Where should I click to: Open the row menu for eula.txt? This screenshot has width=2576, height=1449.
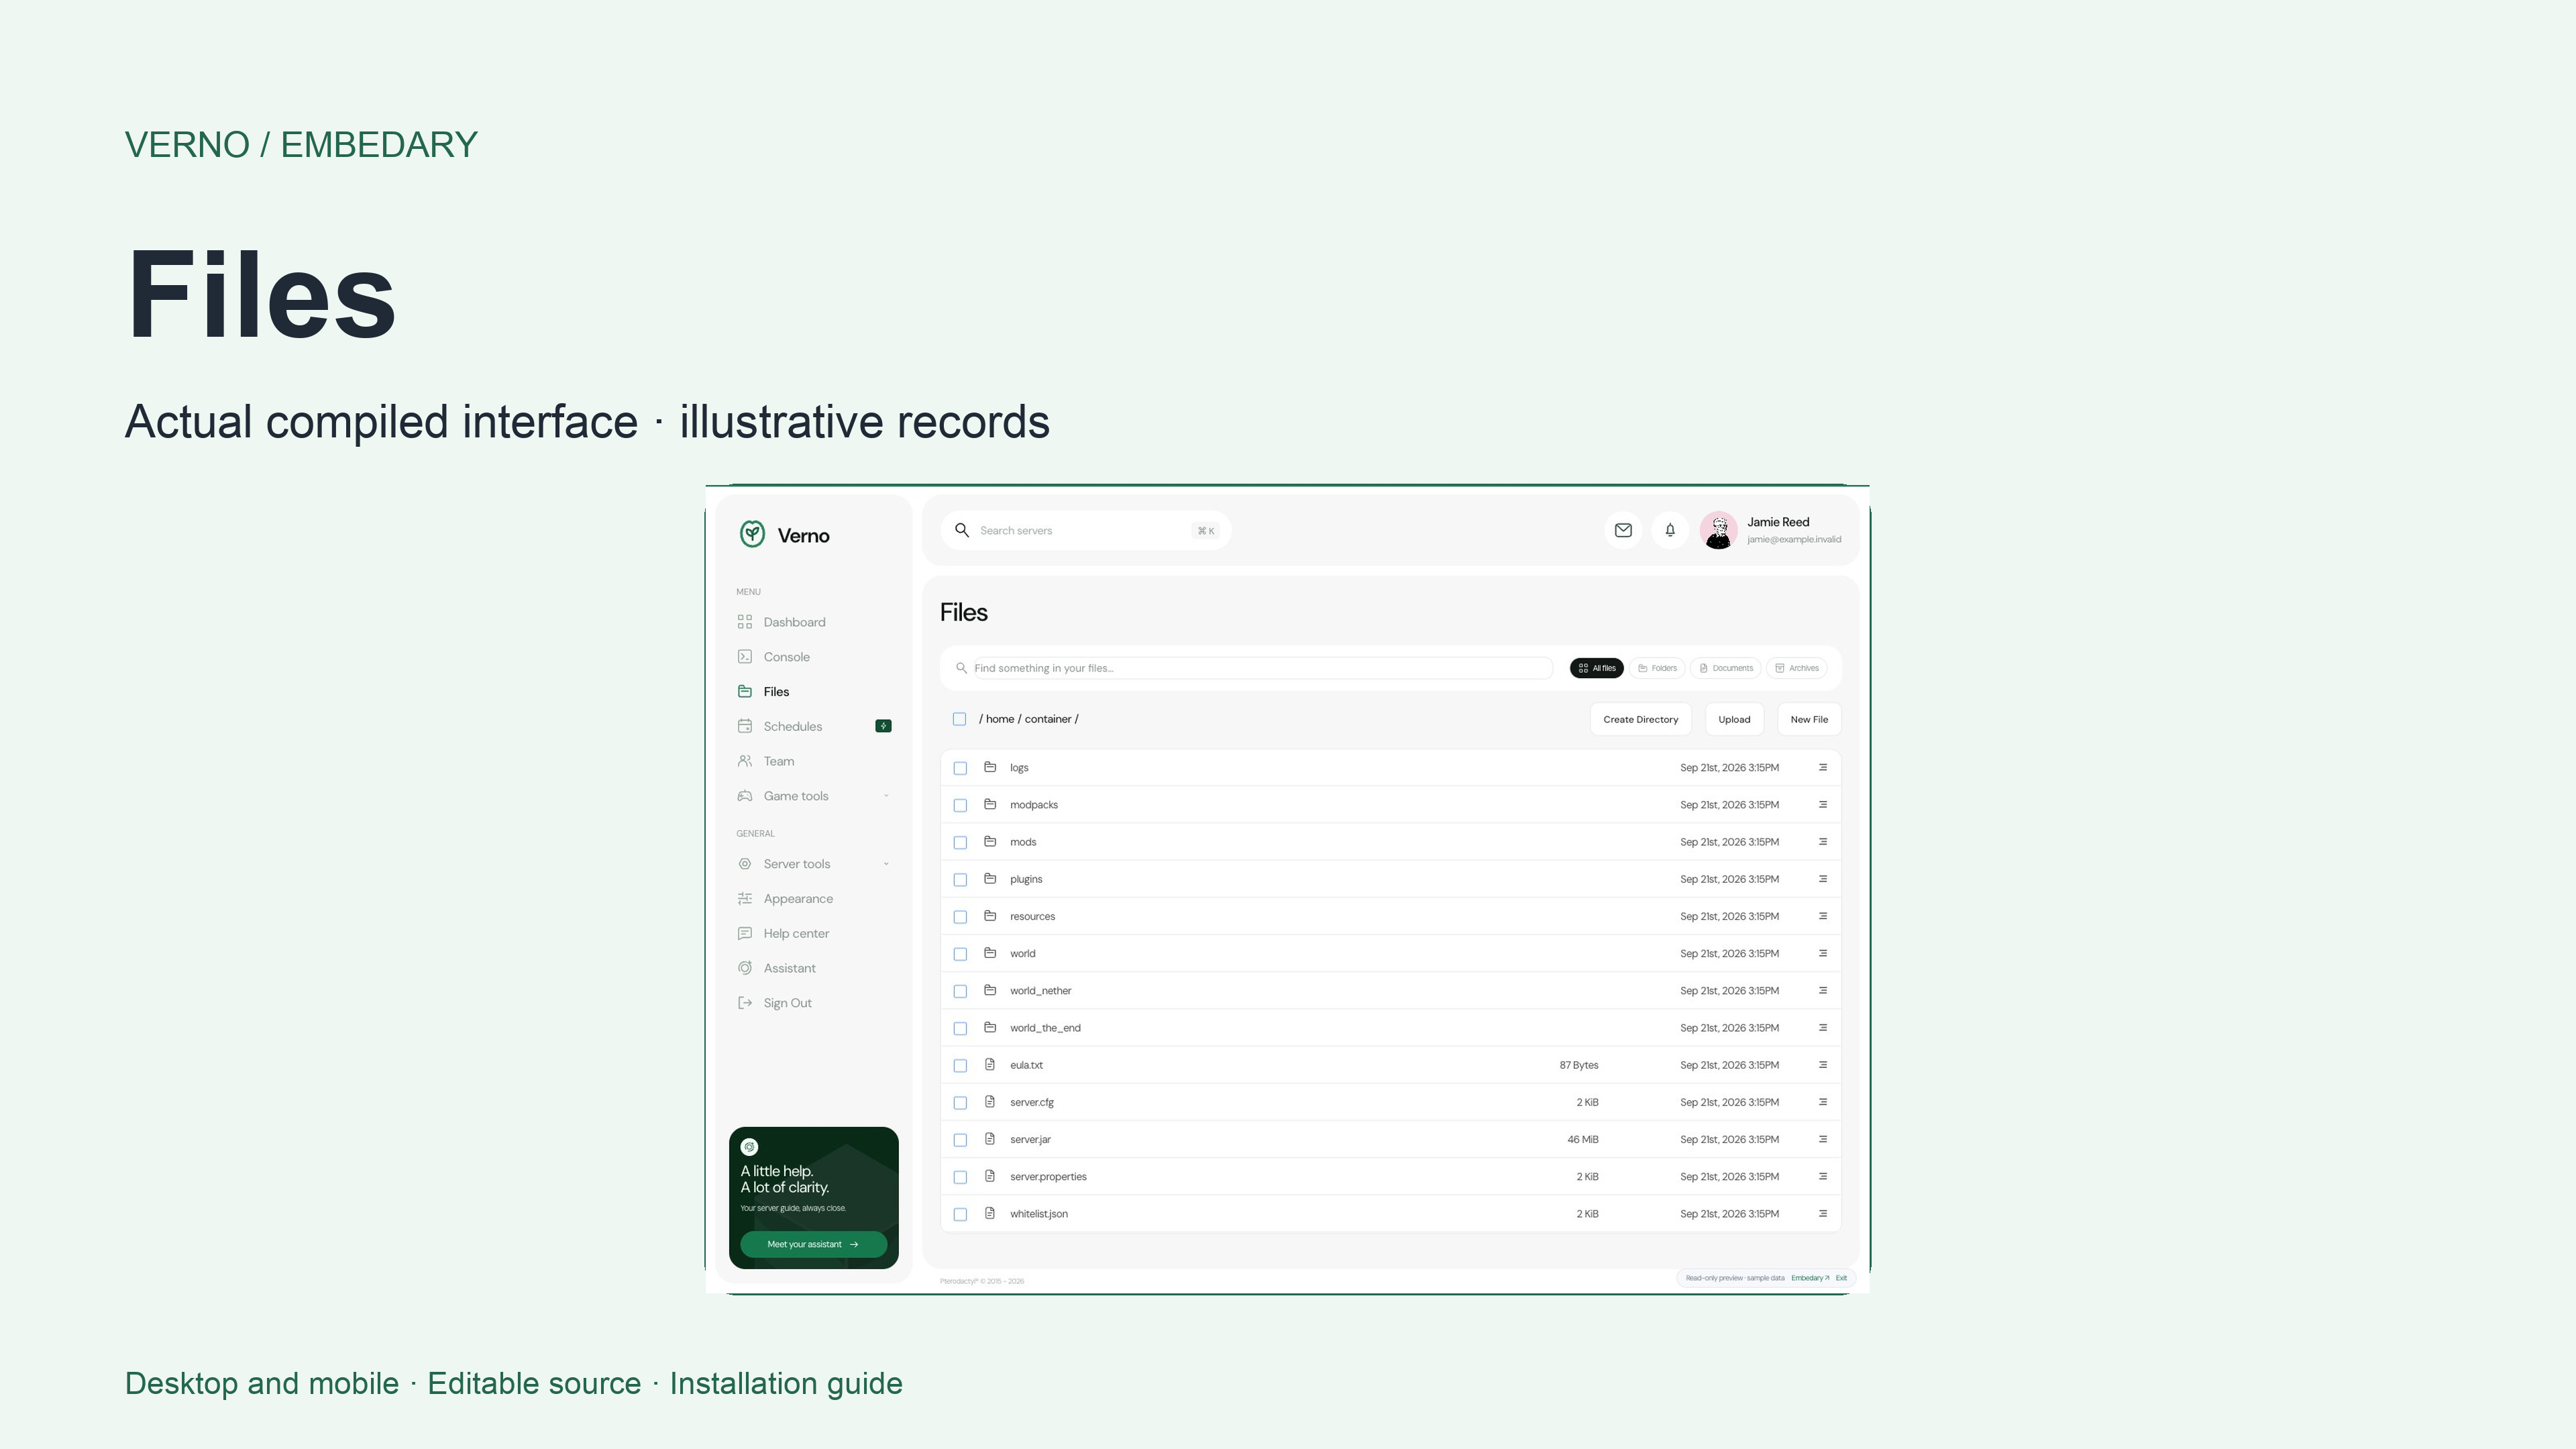click(1822, 1065)
